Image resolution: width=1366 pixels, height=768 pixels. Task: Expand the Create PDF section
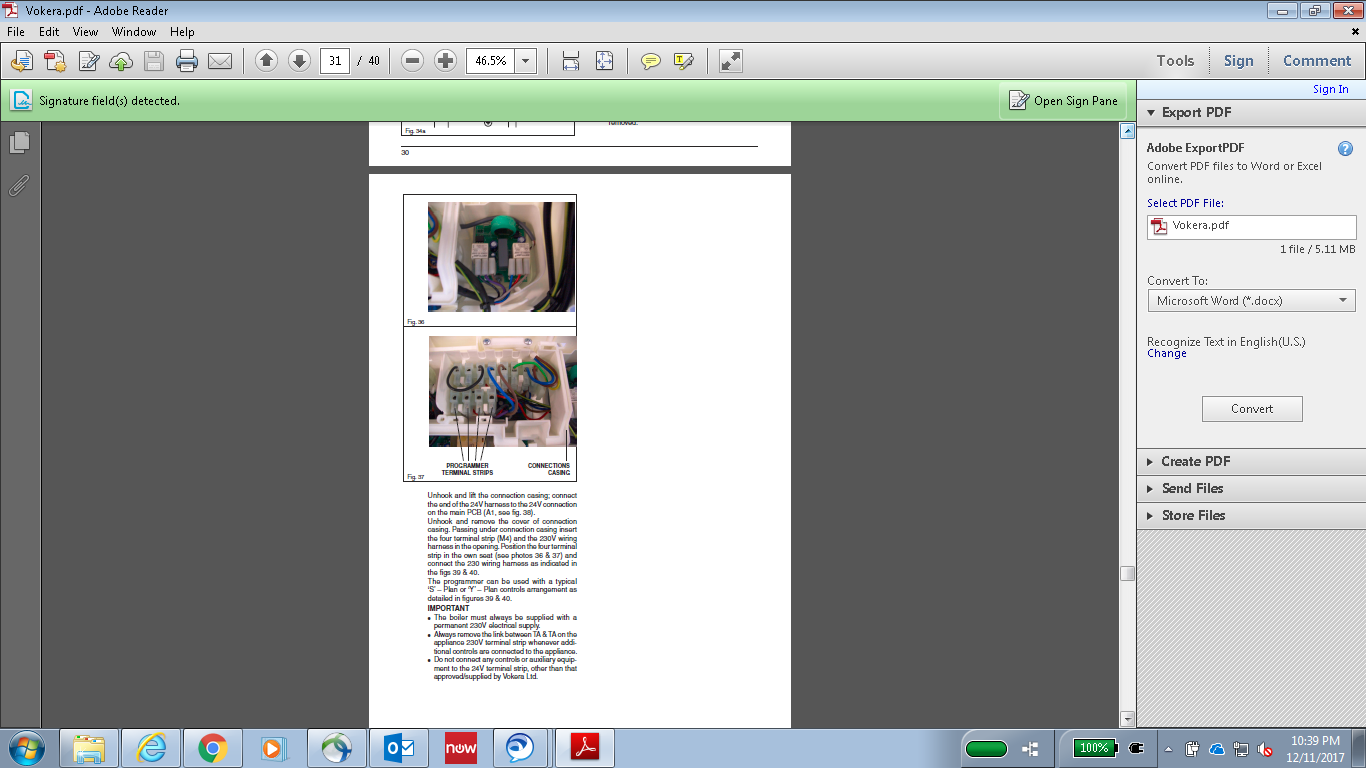point(1195,461)
